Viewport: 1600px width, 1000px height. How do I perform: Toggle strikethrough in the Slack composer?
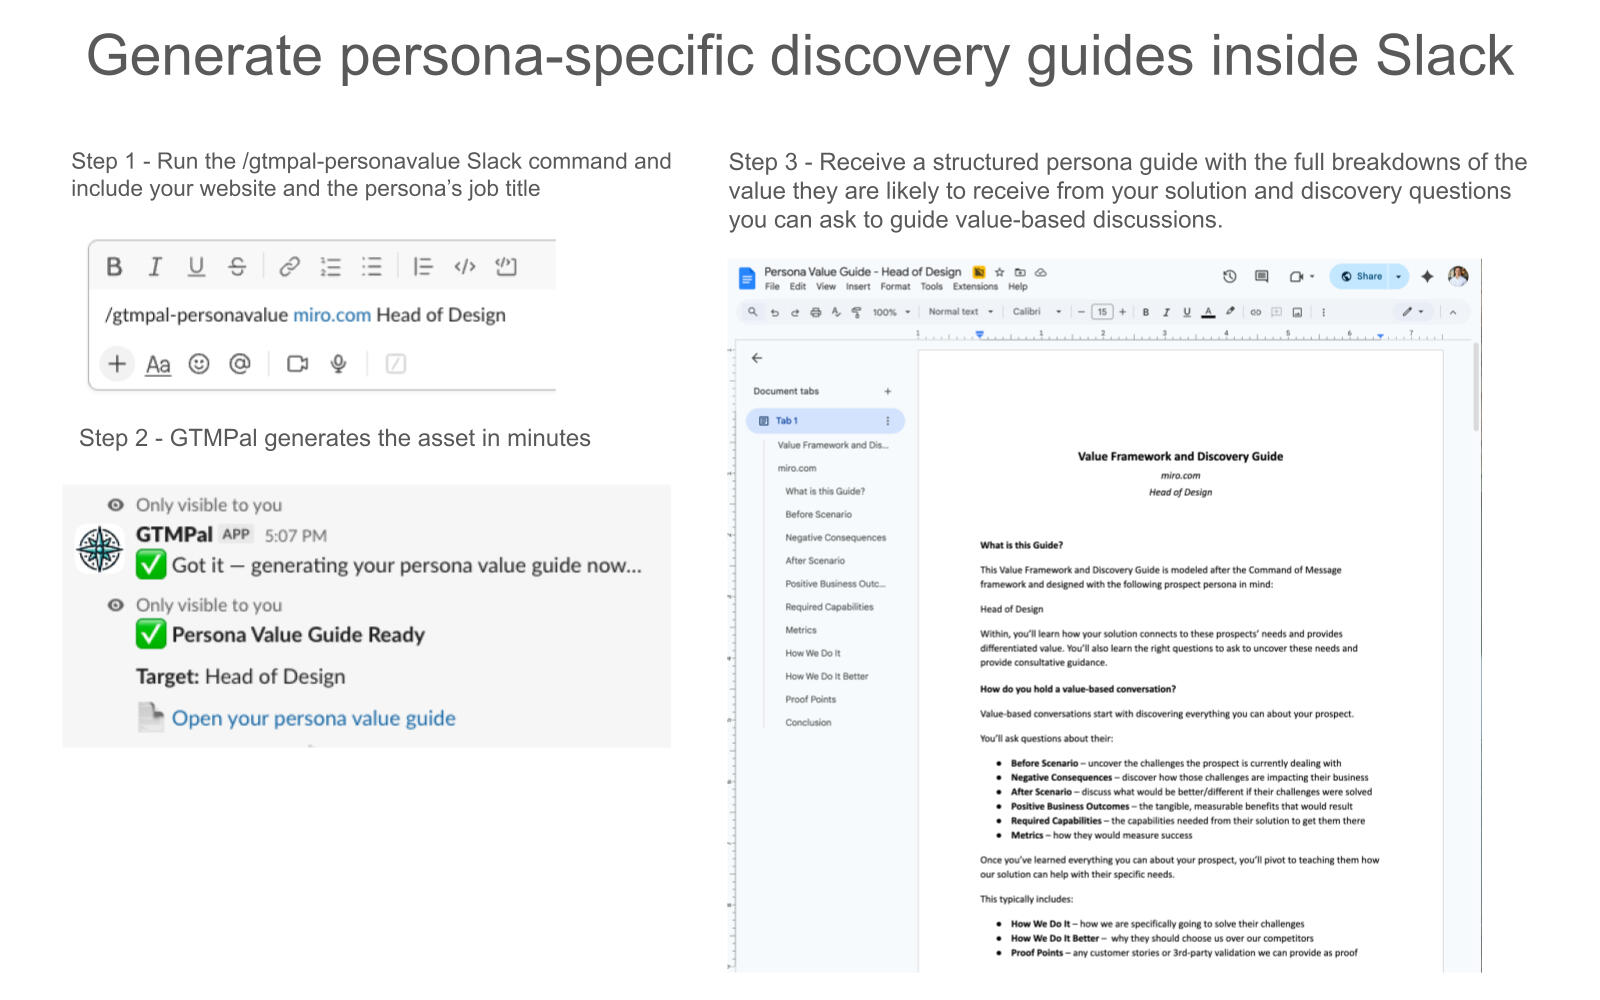pos(237,266)
